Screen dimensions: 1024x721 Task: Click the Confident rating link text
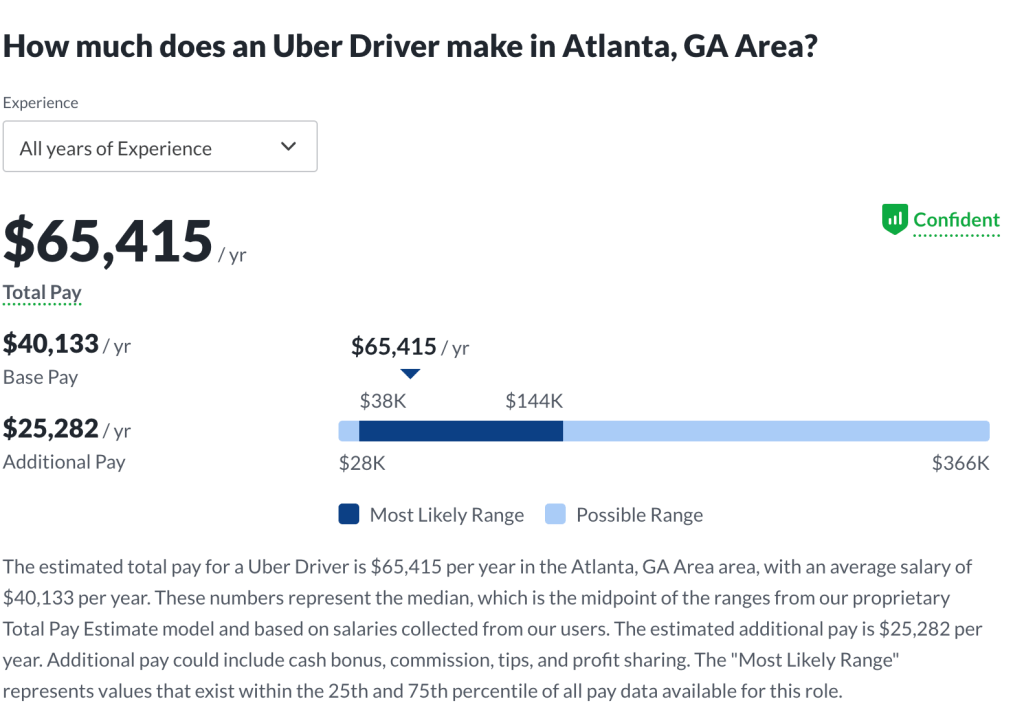coord(956,220)
